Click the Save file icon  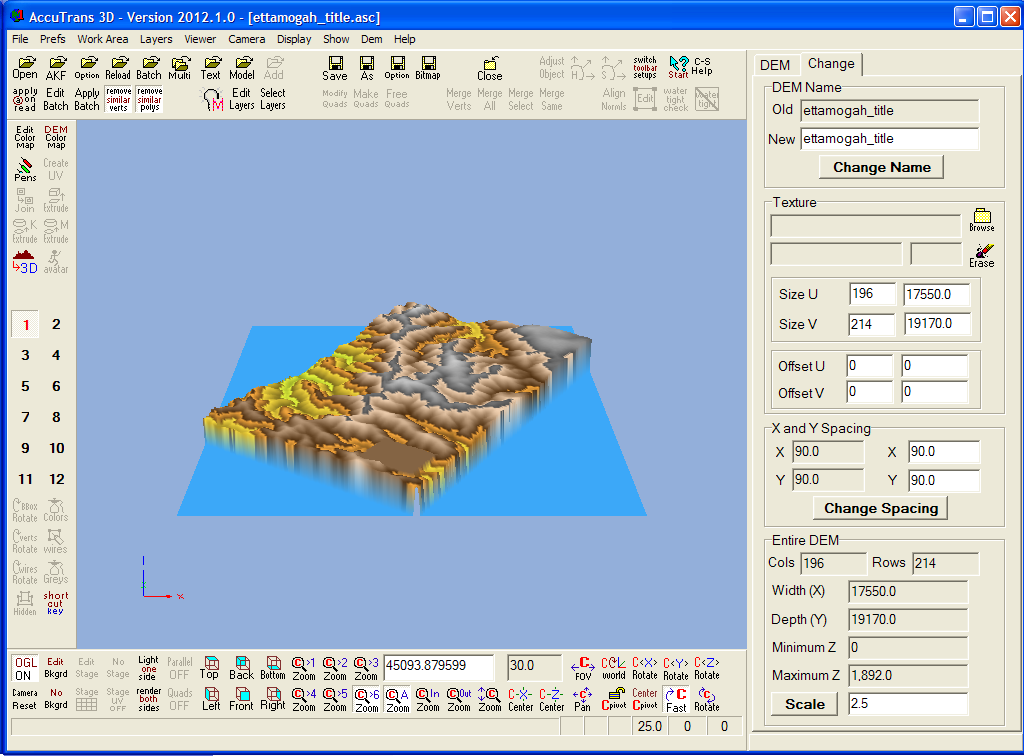335,68
